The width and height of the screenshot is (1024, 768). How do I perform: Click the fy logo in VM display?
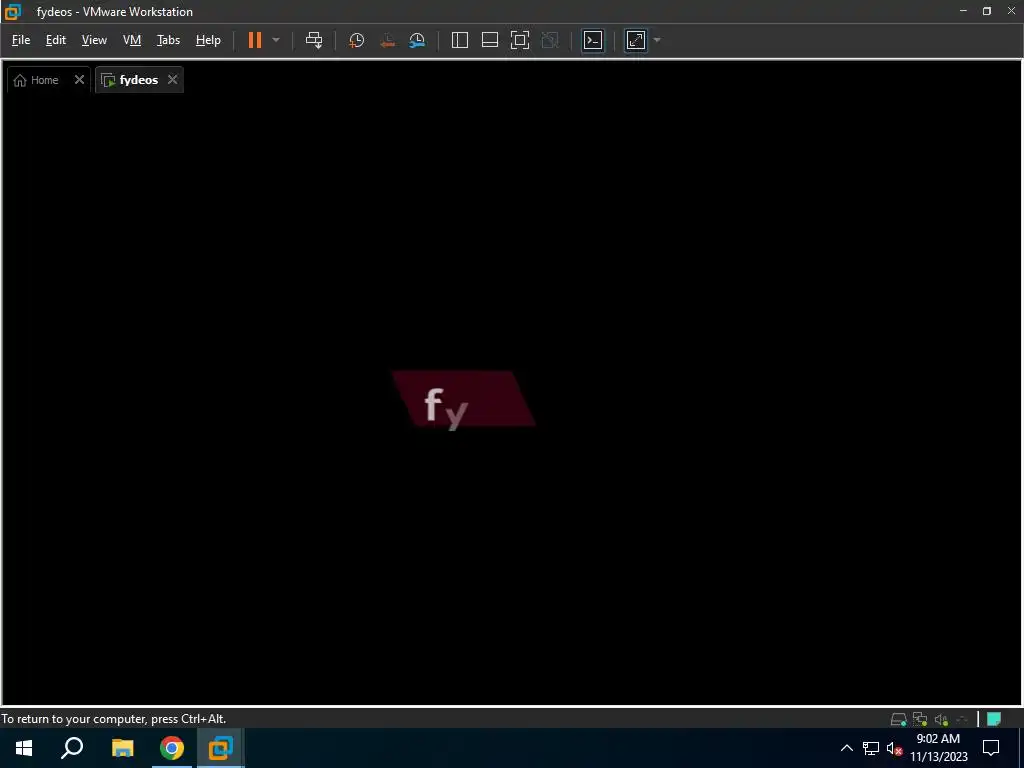point(463,400)
